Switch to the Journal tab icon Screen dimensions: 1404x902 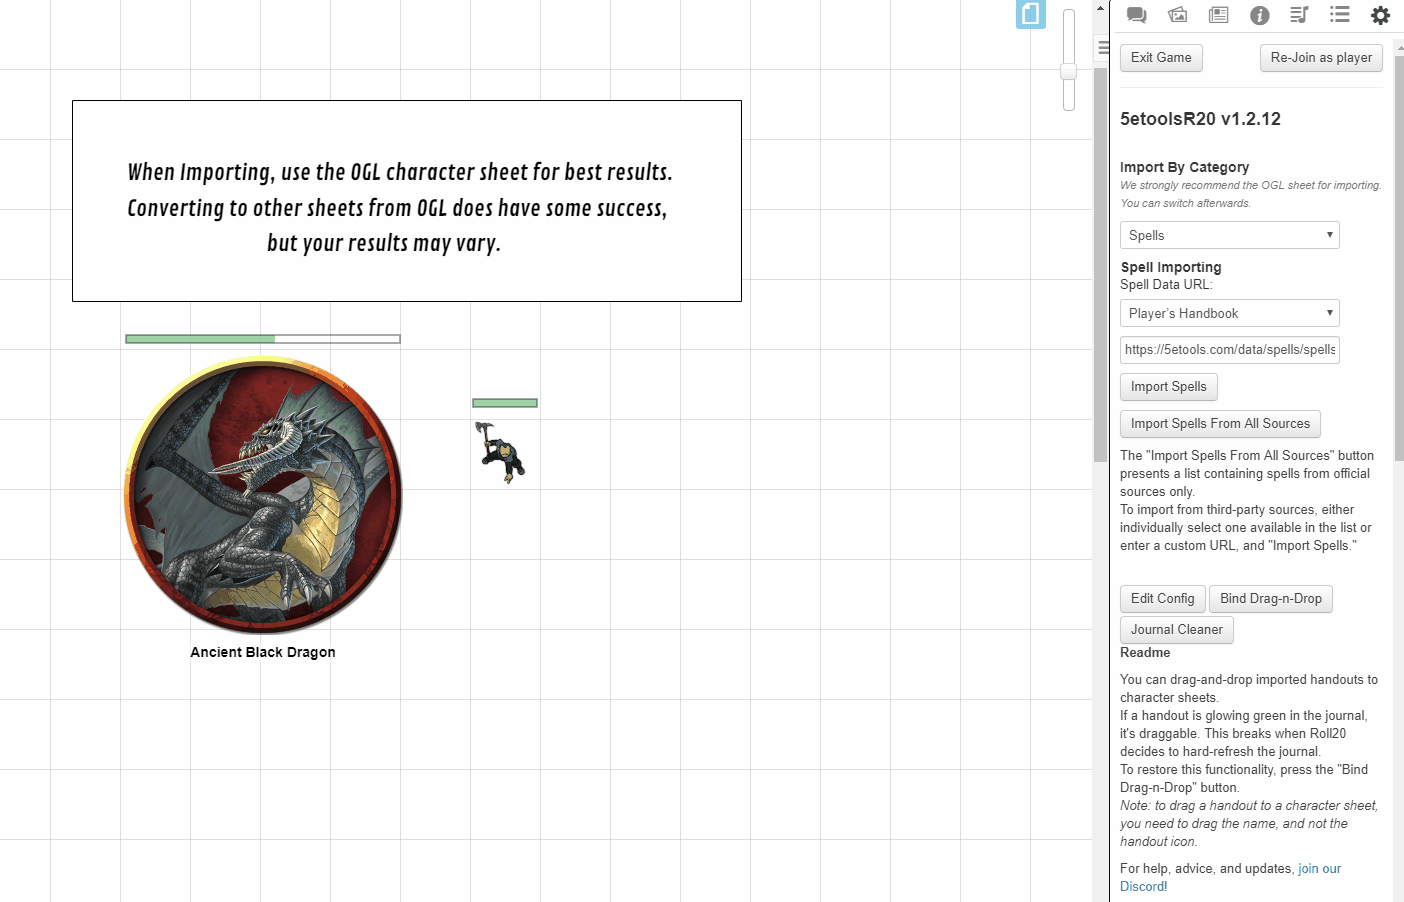[1218, 15]
